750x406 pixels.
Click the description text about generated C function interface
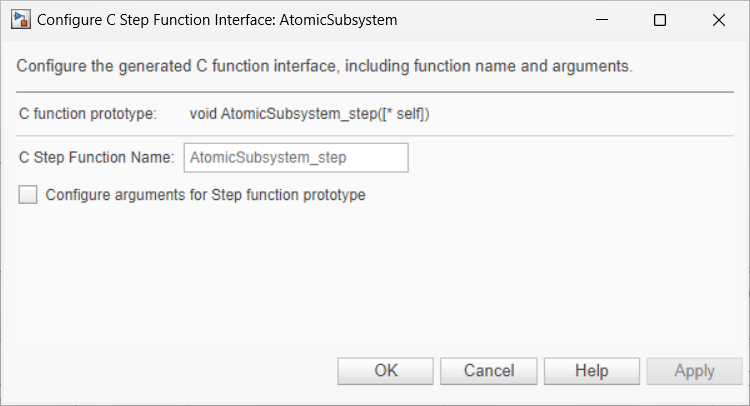[x=325, y=67]
